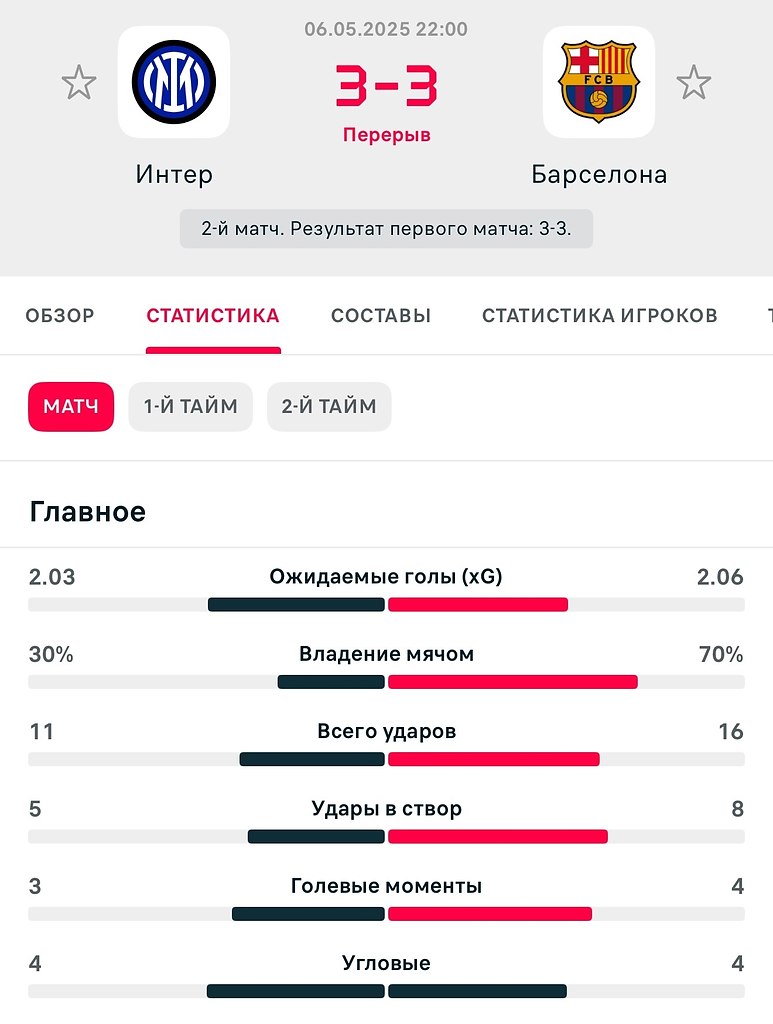Click the Угловые corners stat bar
Screen dimensions: 773x1024
point(386,991)
